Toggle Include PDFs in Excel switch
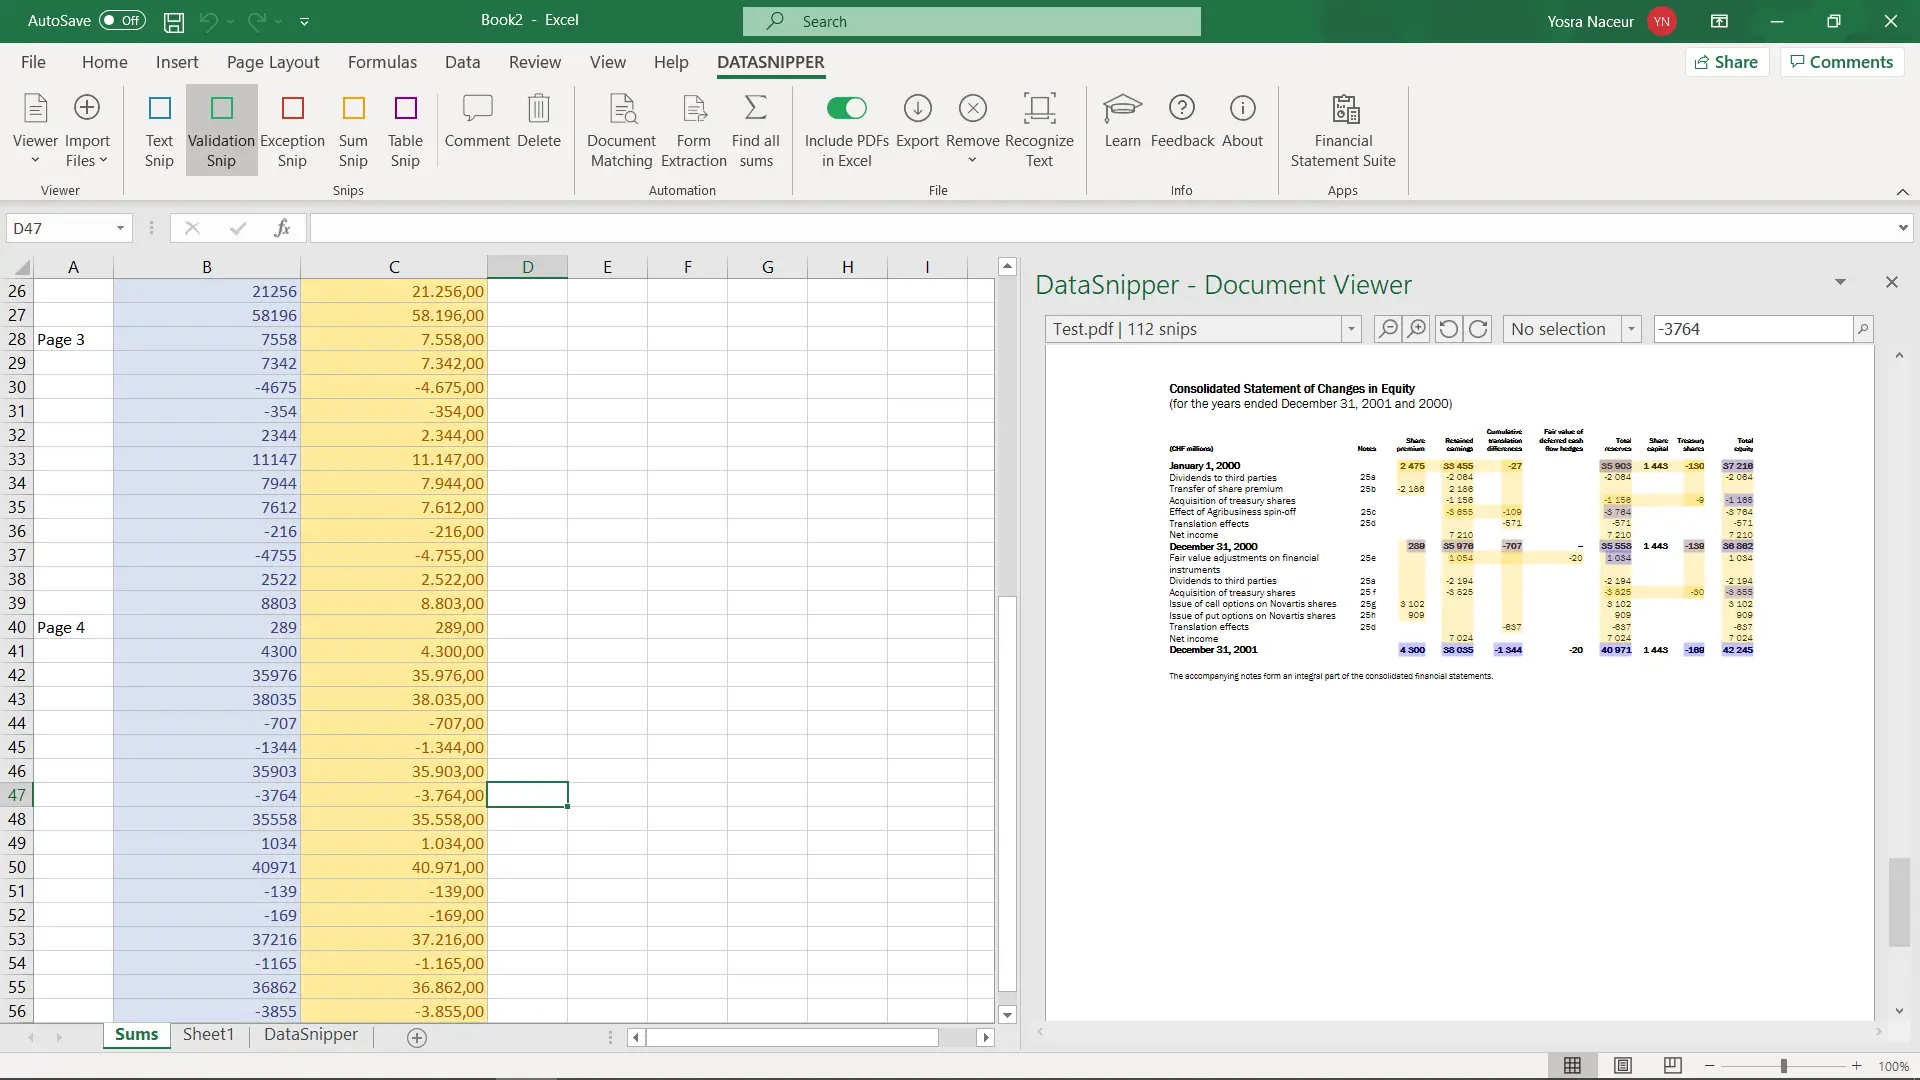 [x=846, y=108]
